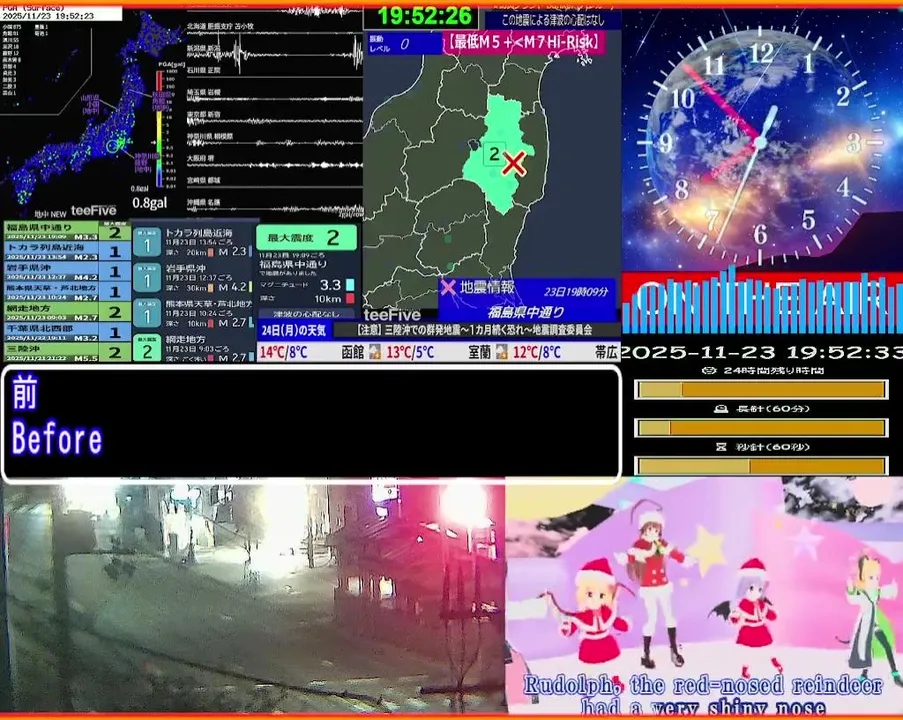This screenshot has width=903, height=720.
Task: Click the green circle marker on Japan PGA map
Action: point(113,146)
